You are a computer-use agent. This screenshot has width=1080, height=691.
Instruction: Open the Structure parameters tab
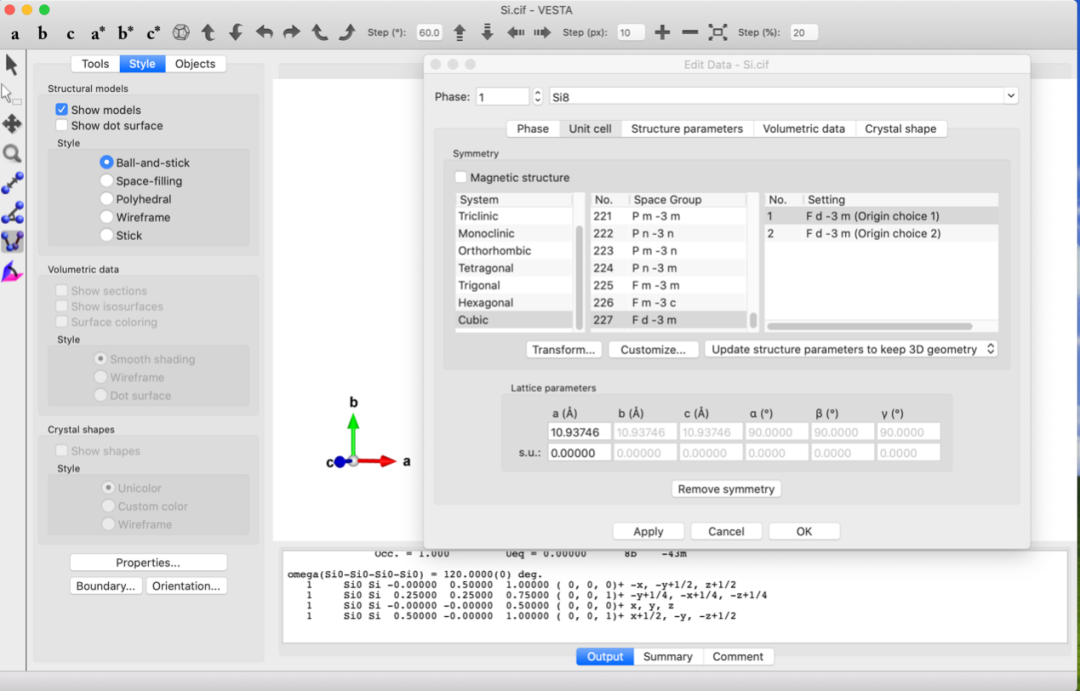click(x=687, y=129)
